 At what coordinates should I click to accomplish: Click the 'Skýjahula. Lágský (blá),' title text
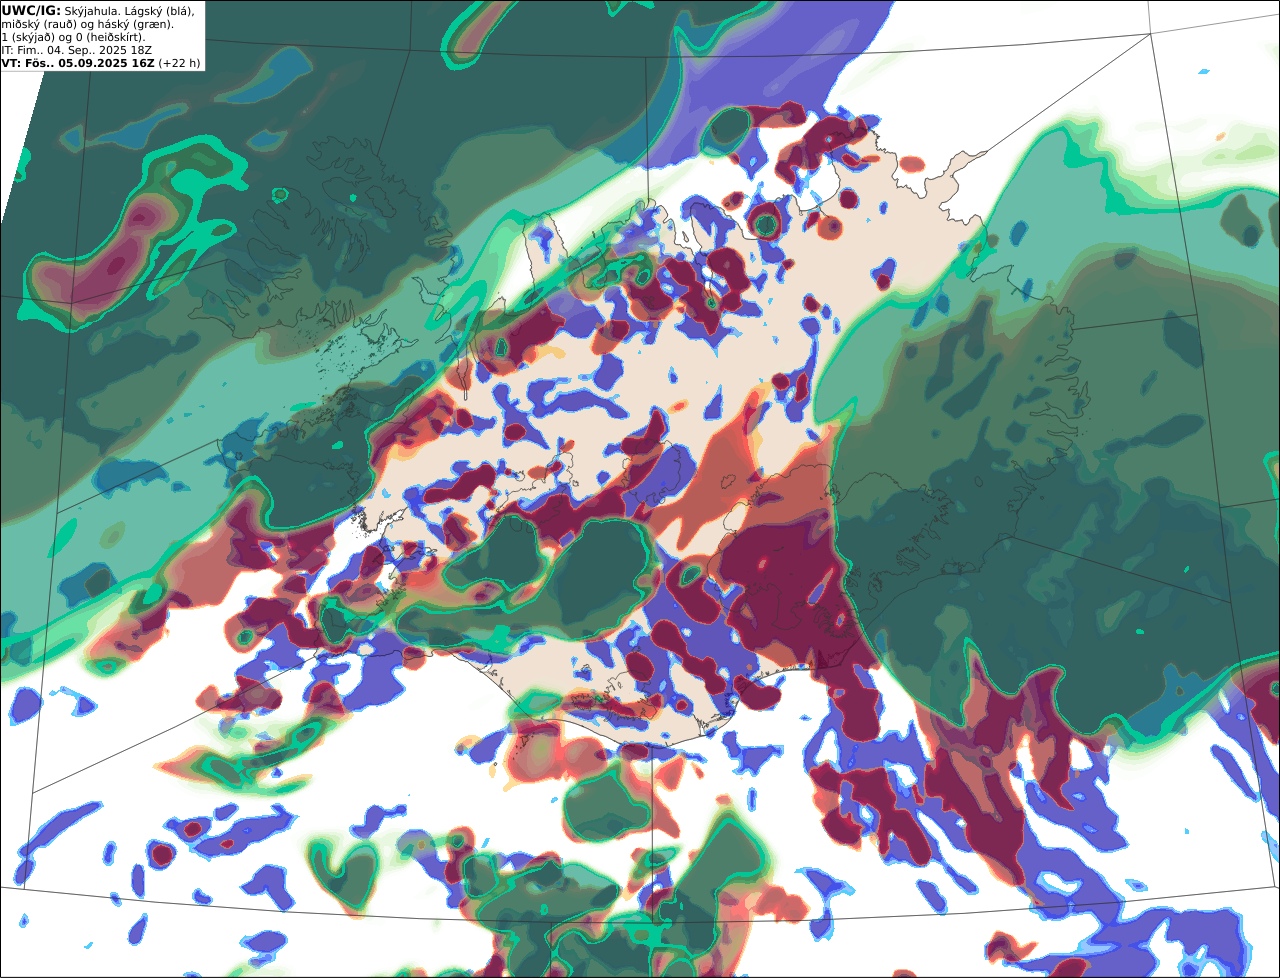129,10
